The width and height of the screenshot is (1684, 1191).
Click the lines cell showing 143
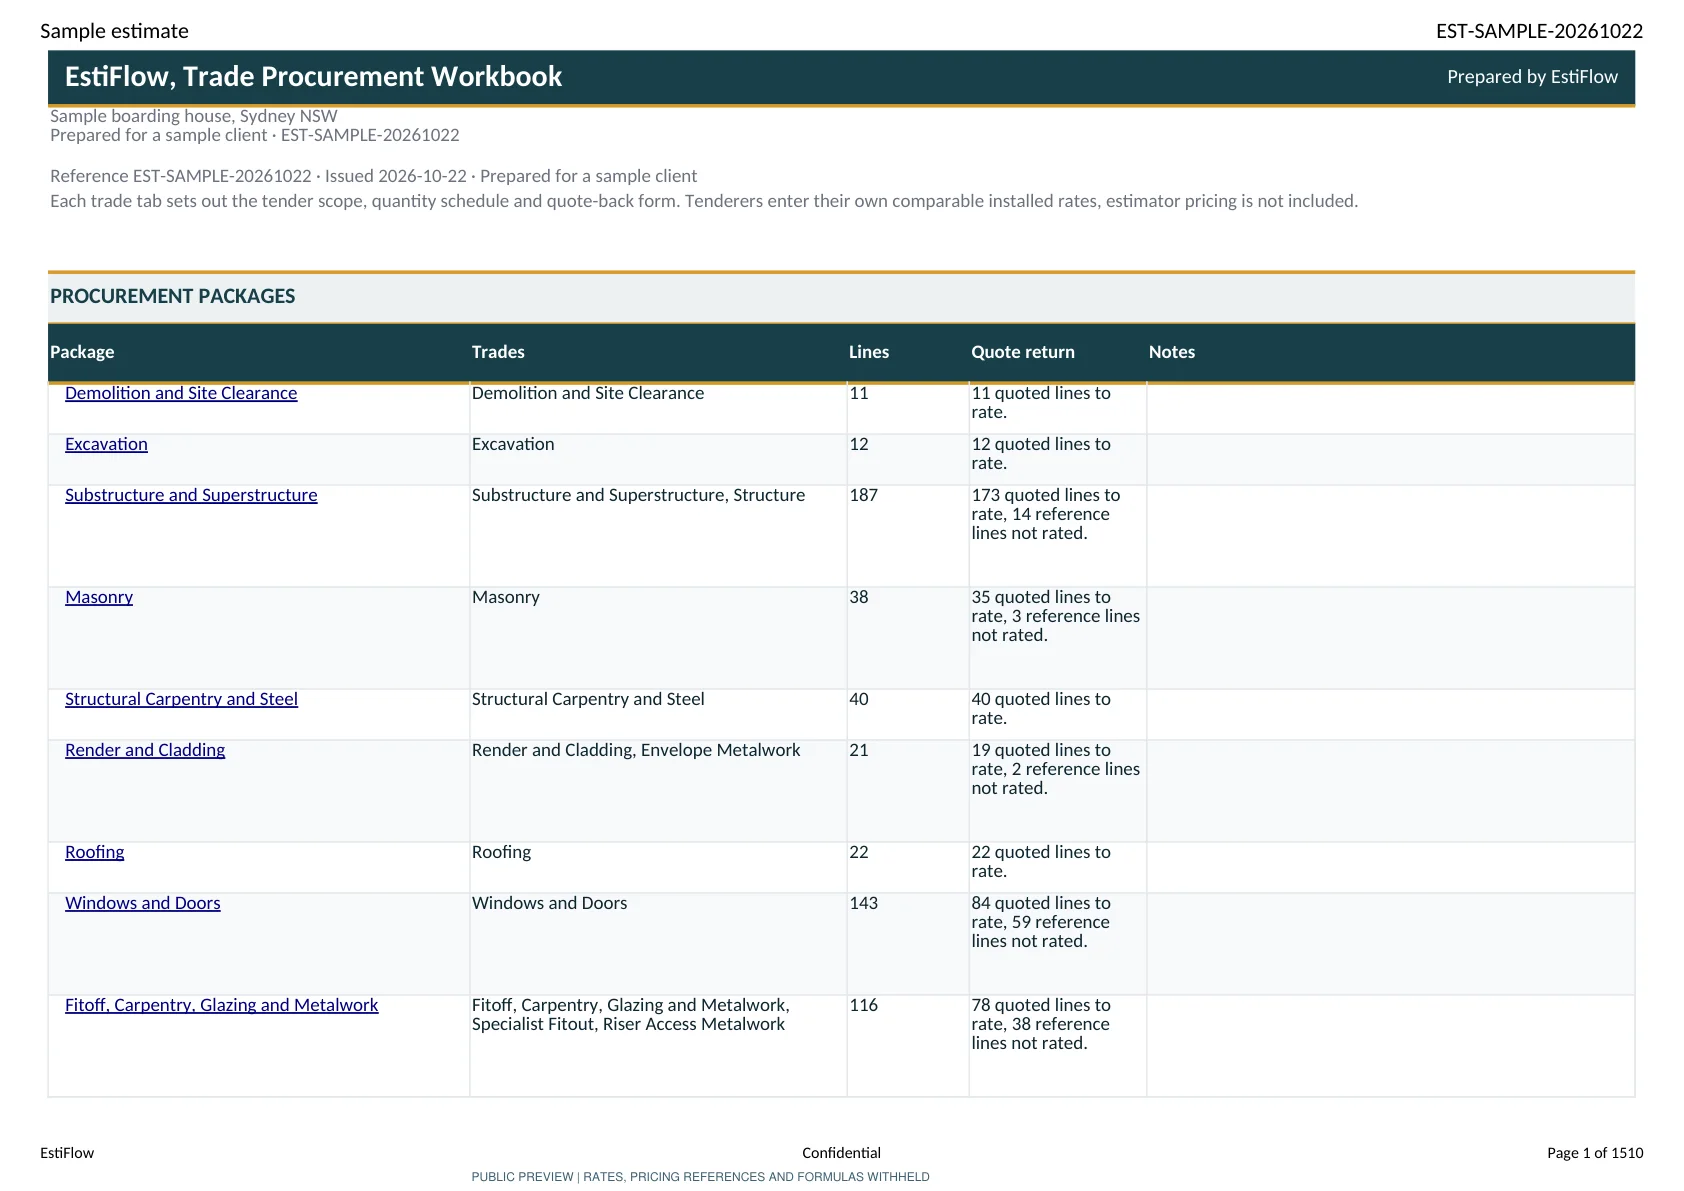tap(908, 944)
